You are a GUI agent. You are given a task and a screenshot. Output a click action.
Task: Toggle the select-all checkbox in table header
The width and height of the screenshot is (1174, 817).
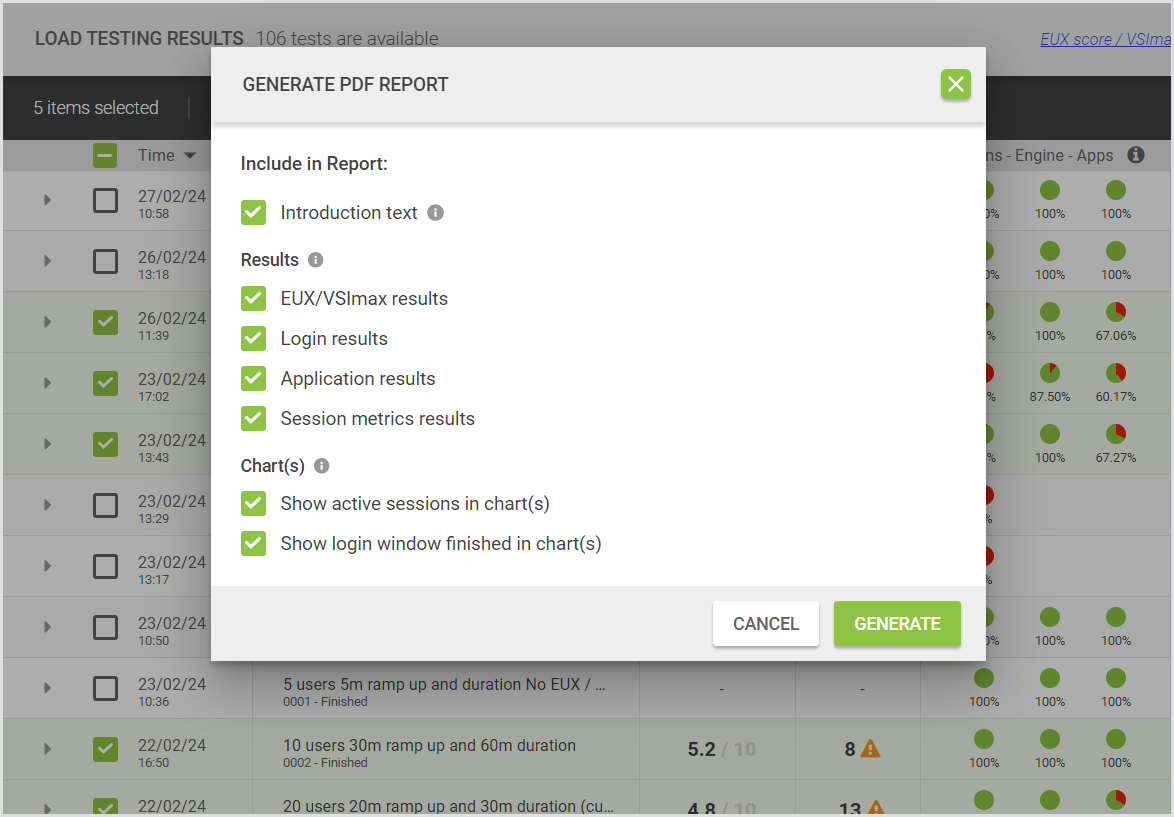pyautogui.click(x=105, y=155)
